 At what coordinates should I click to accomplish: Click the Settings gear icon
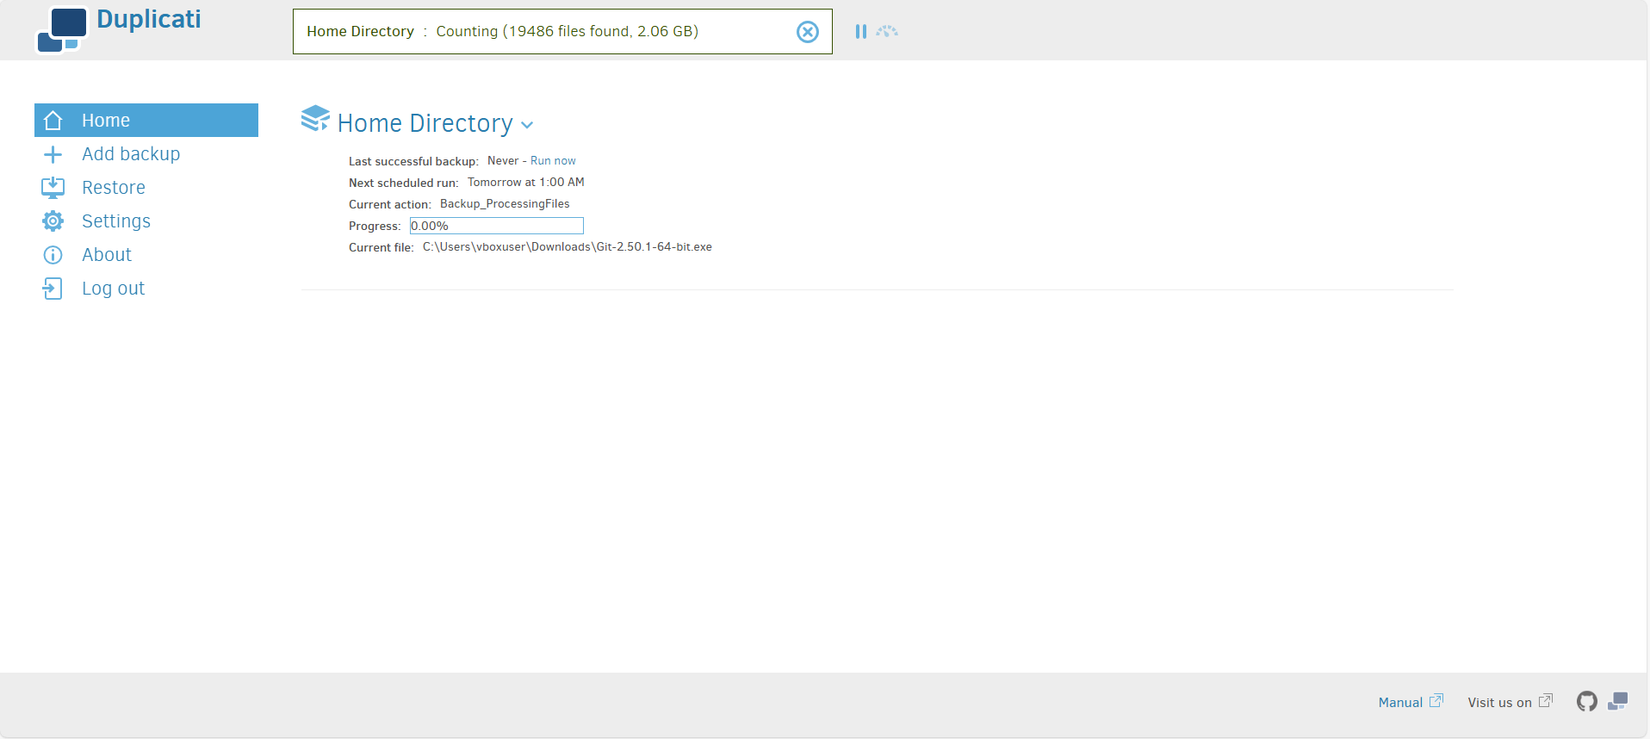[x=53, y=221]
